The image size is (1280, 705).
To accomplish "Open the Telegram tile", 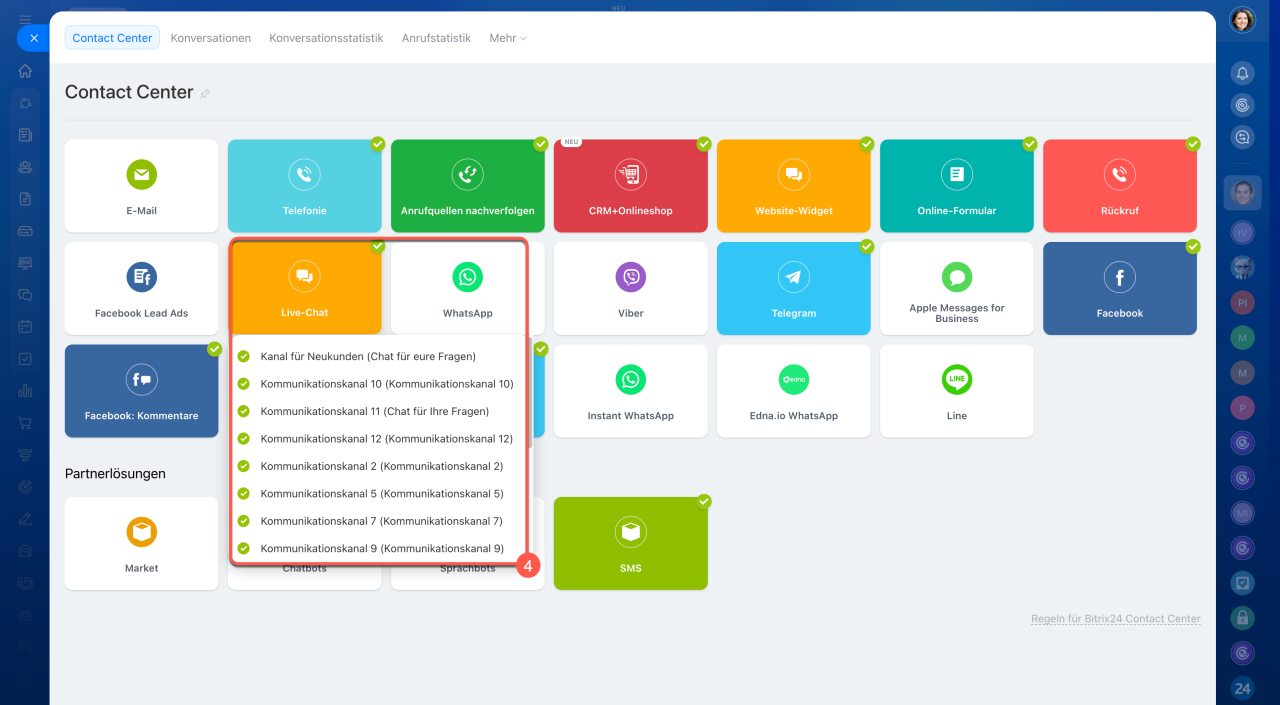I will coord(793,288).
